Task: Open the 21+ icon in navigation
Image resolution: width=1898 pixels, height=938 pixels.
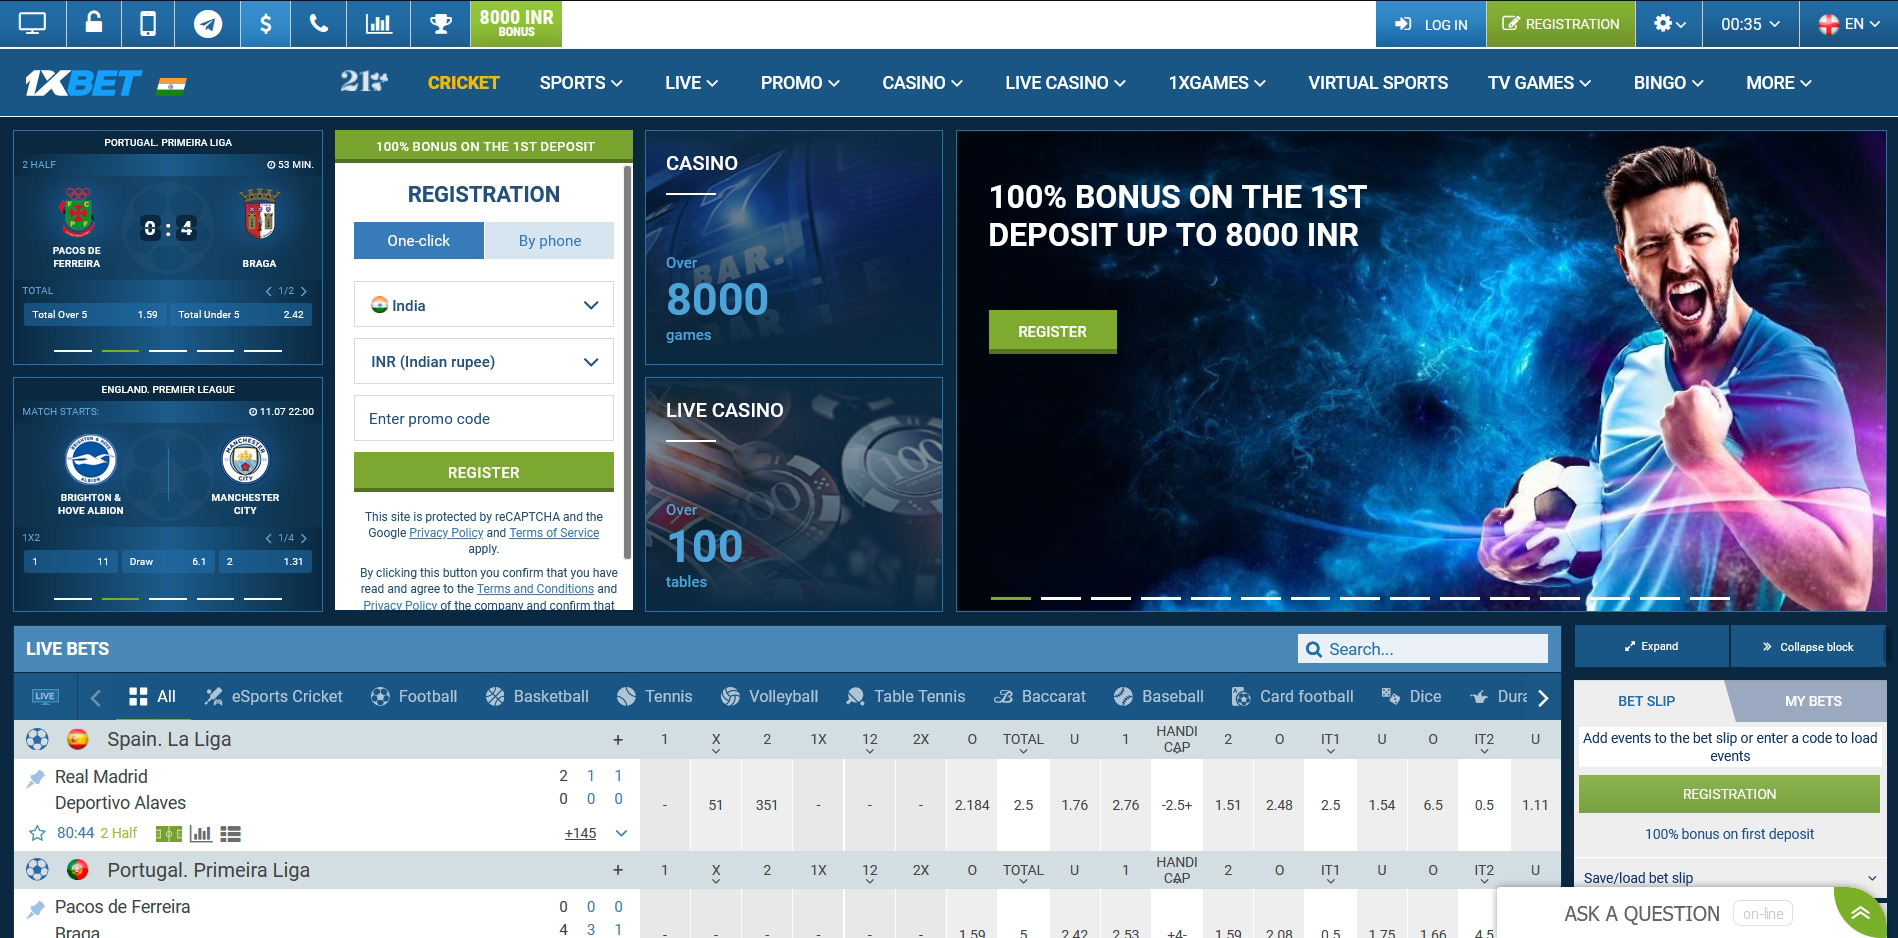Action: (364, 82)
